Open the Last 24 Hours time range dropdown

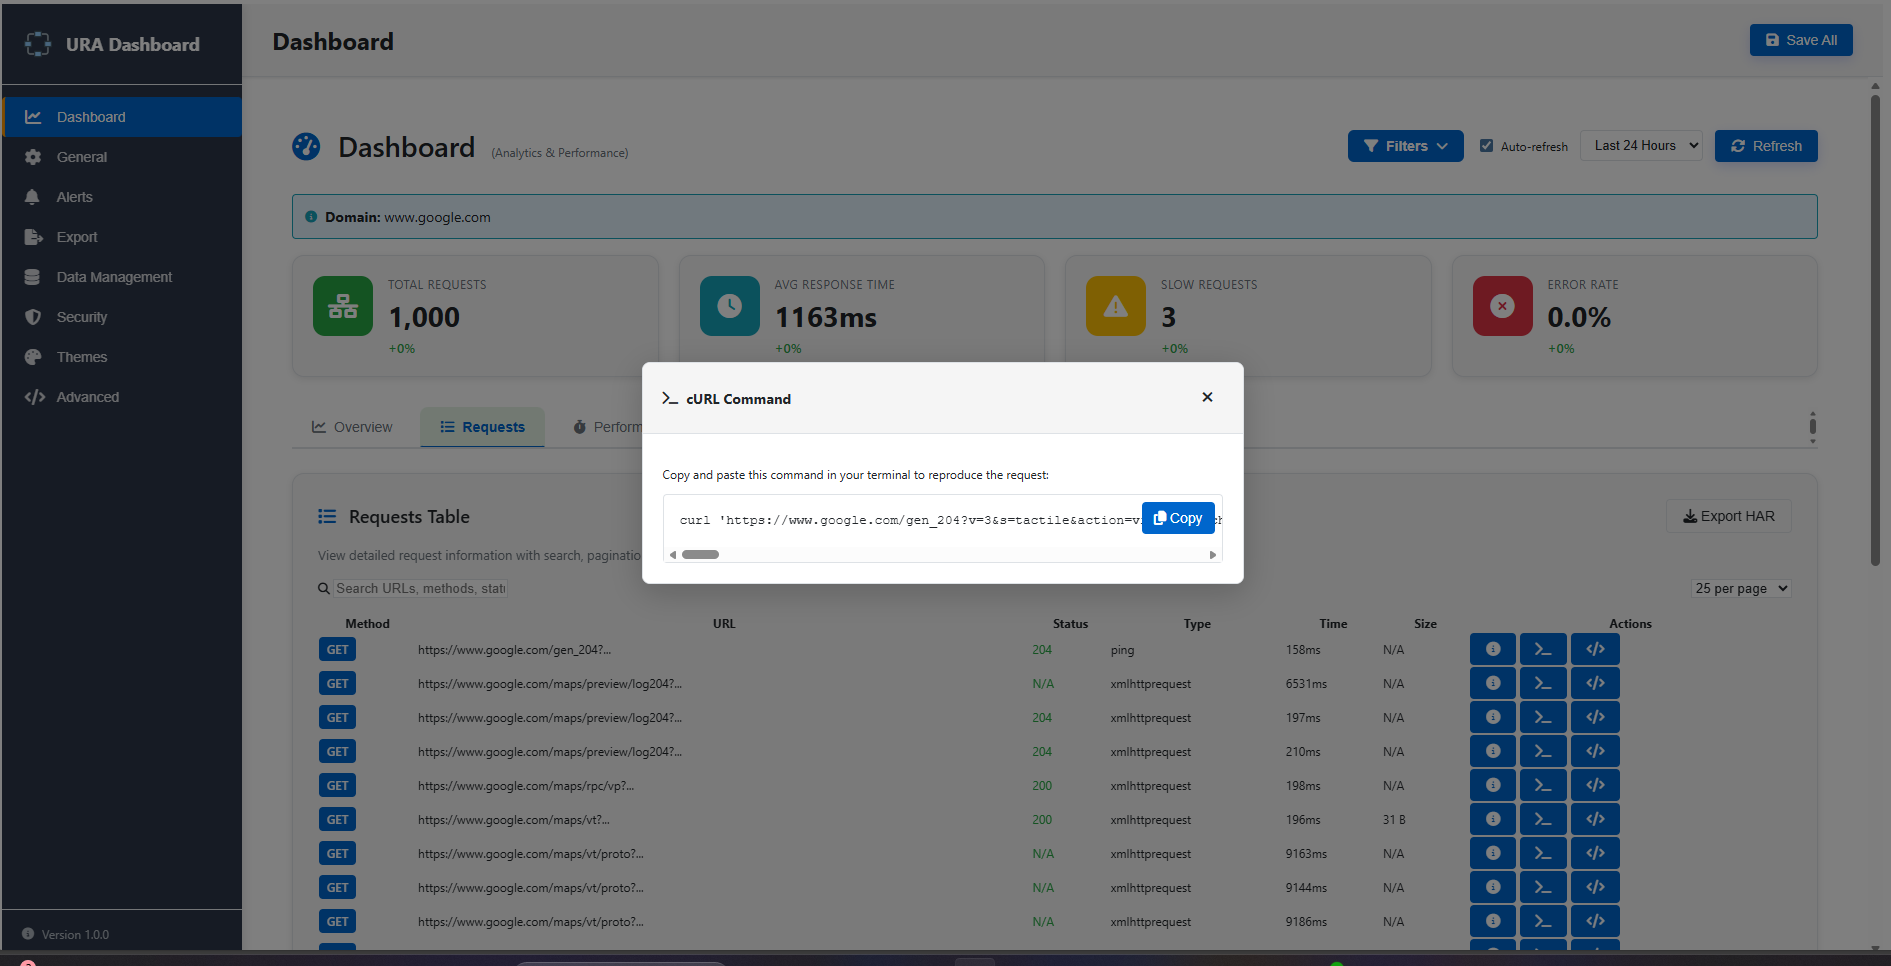pos(1640,146)
